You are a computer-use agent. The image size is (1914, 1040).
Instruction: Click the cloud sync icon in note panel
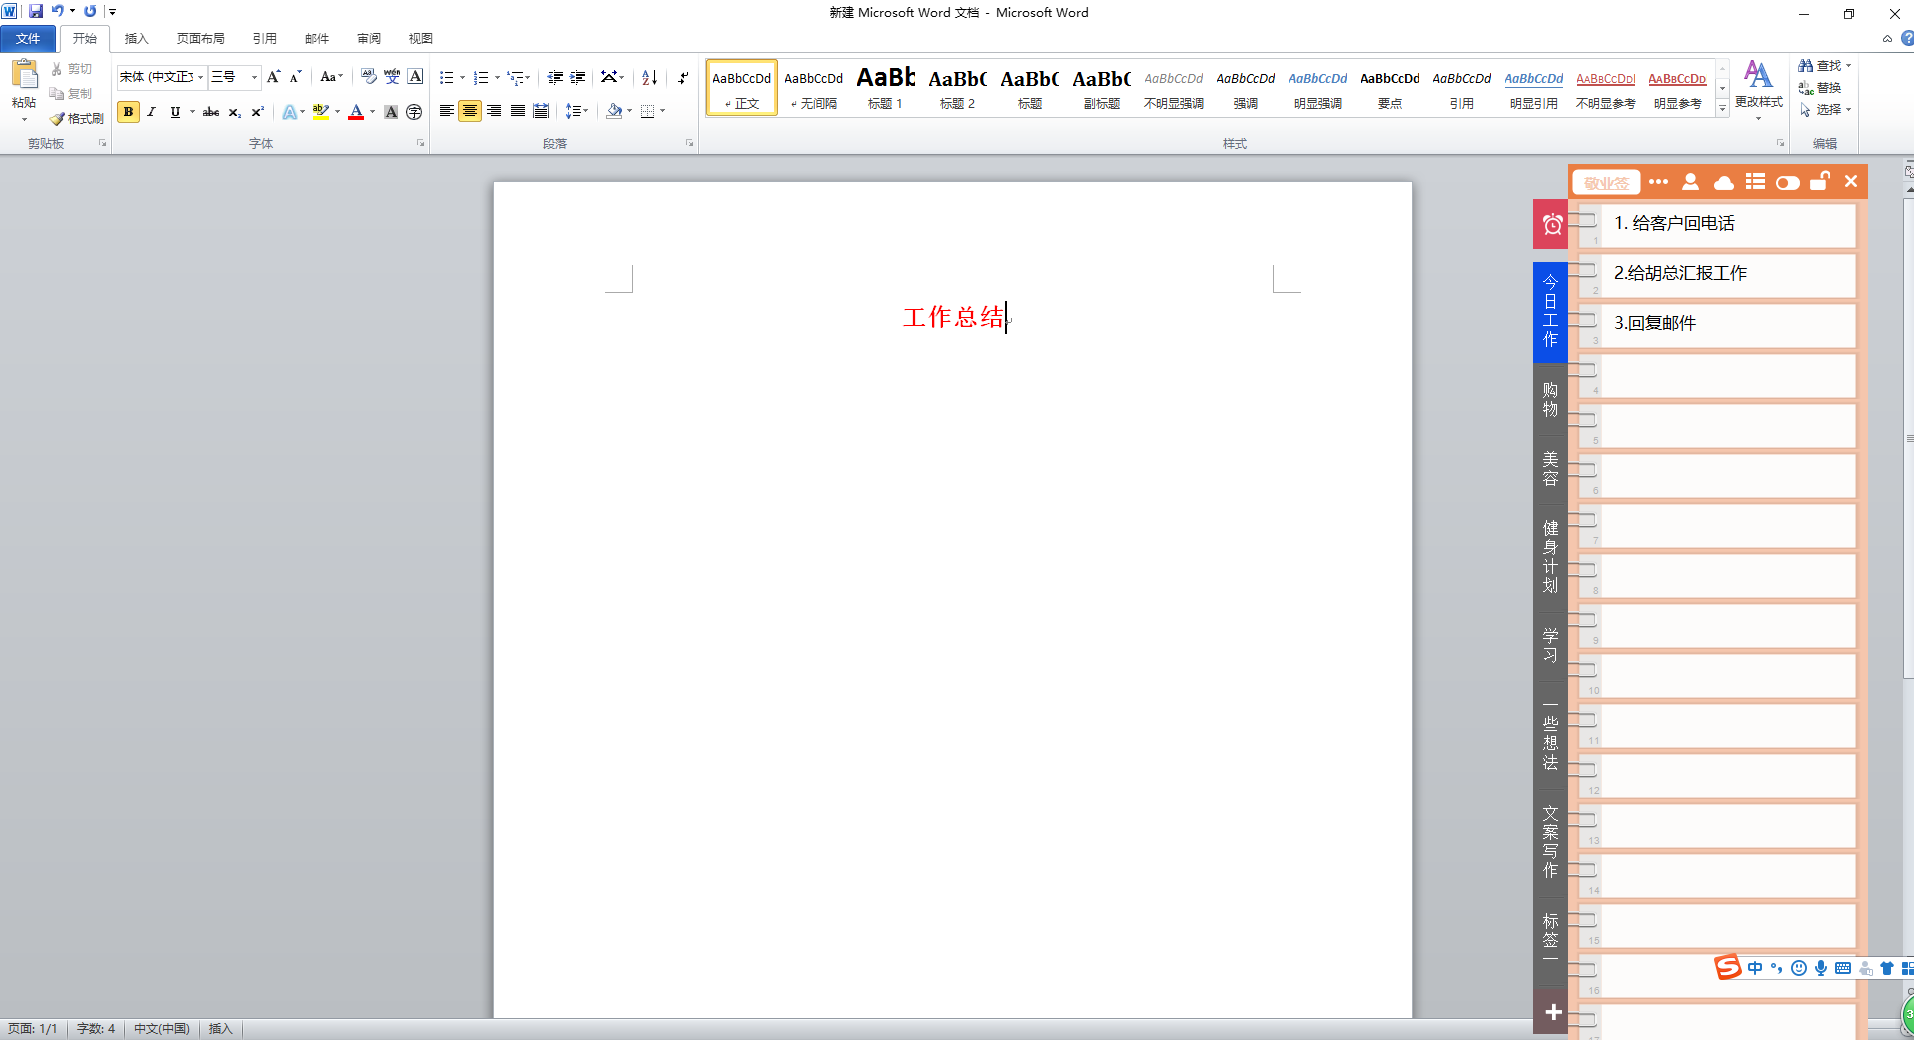pyautogui.click(x=1724, y=182)
